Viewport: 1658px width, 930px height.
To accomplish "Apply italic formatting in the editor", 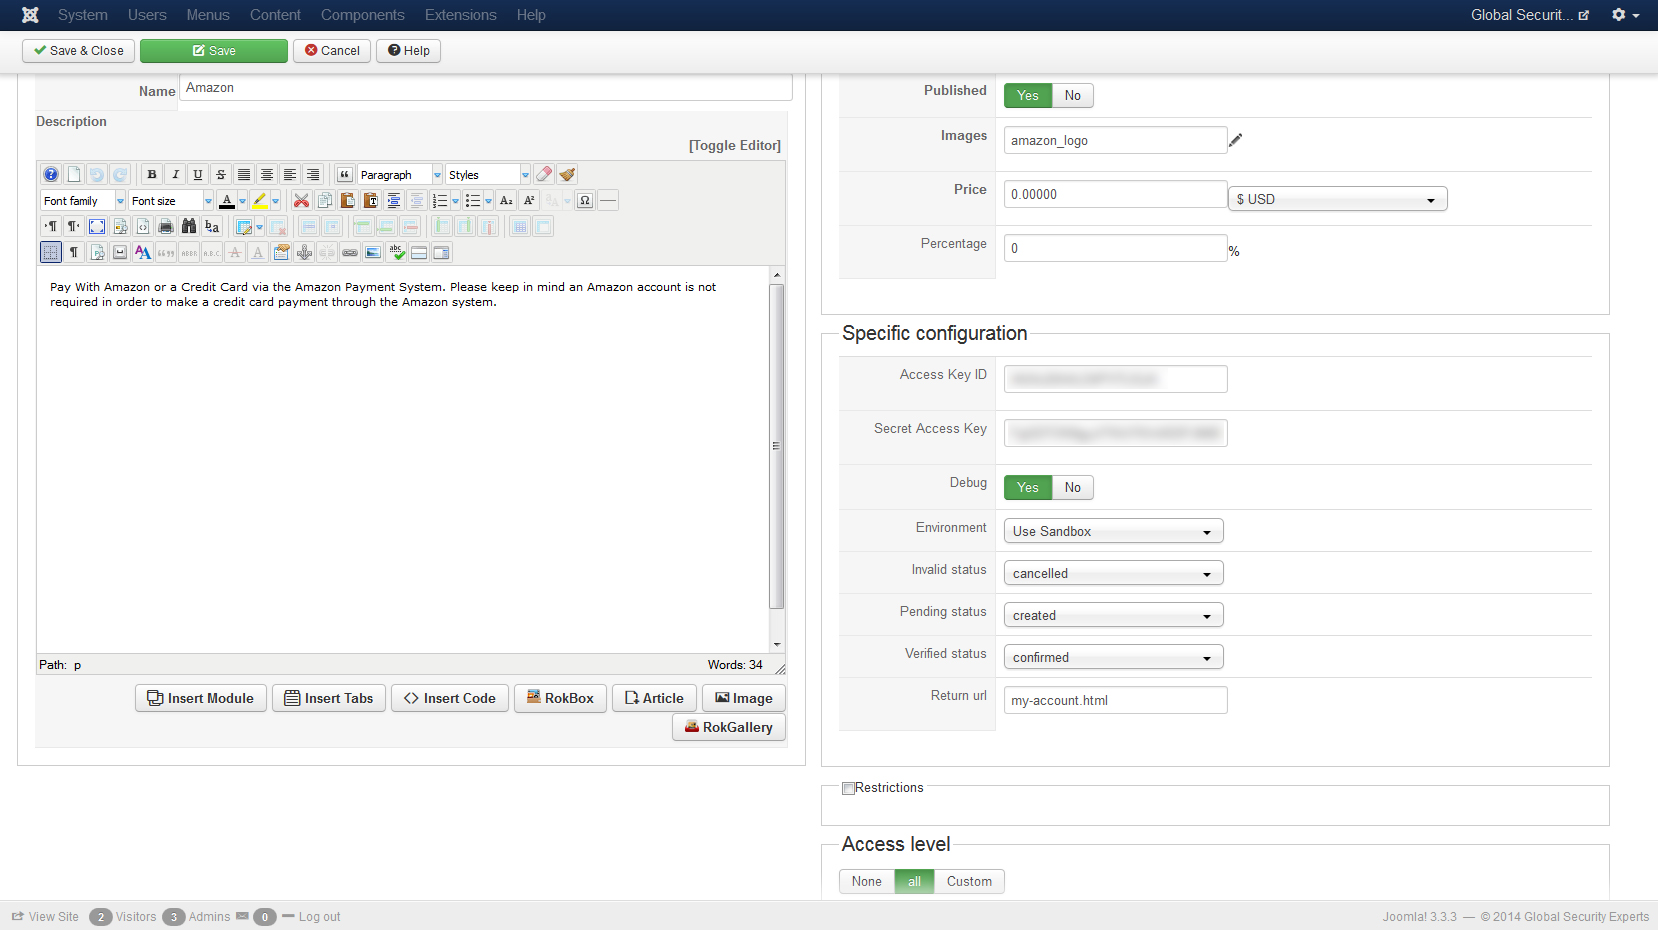I will tap(175, 174).
